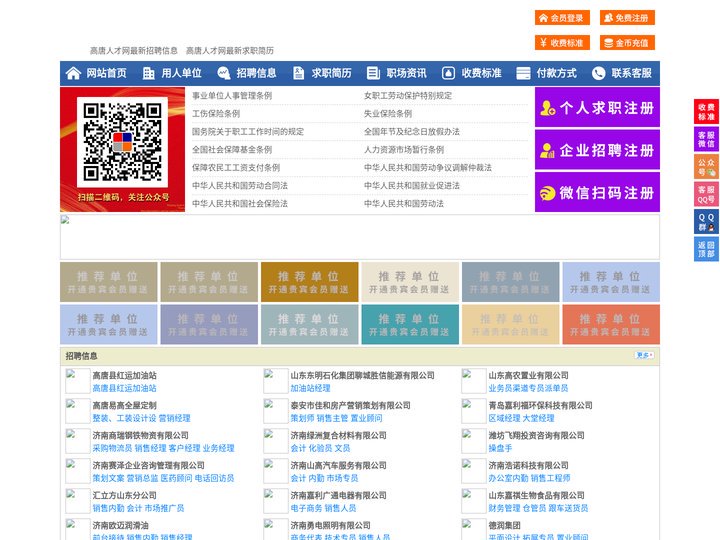Click the teal 推荐单位 tile

(410, 324)
